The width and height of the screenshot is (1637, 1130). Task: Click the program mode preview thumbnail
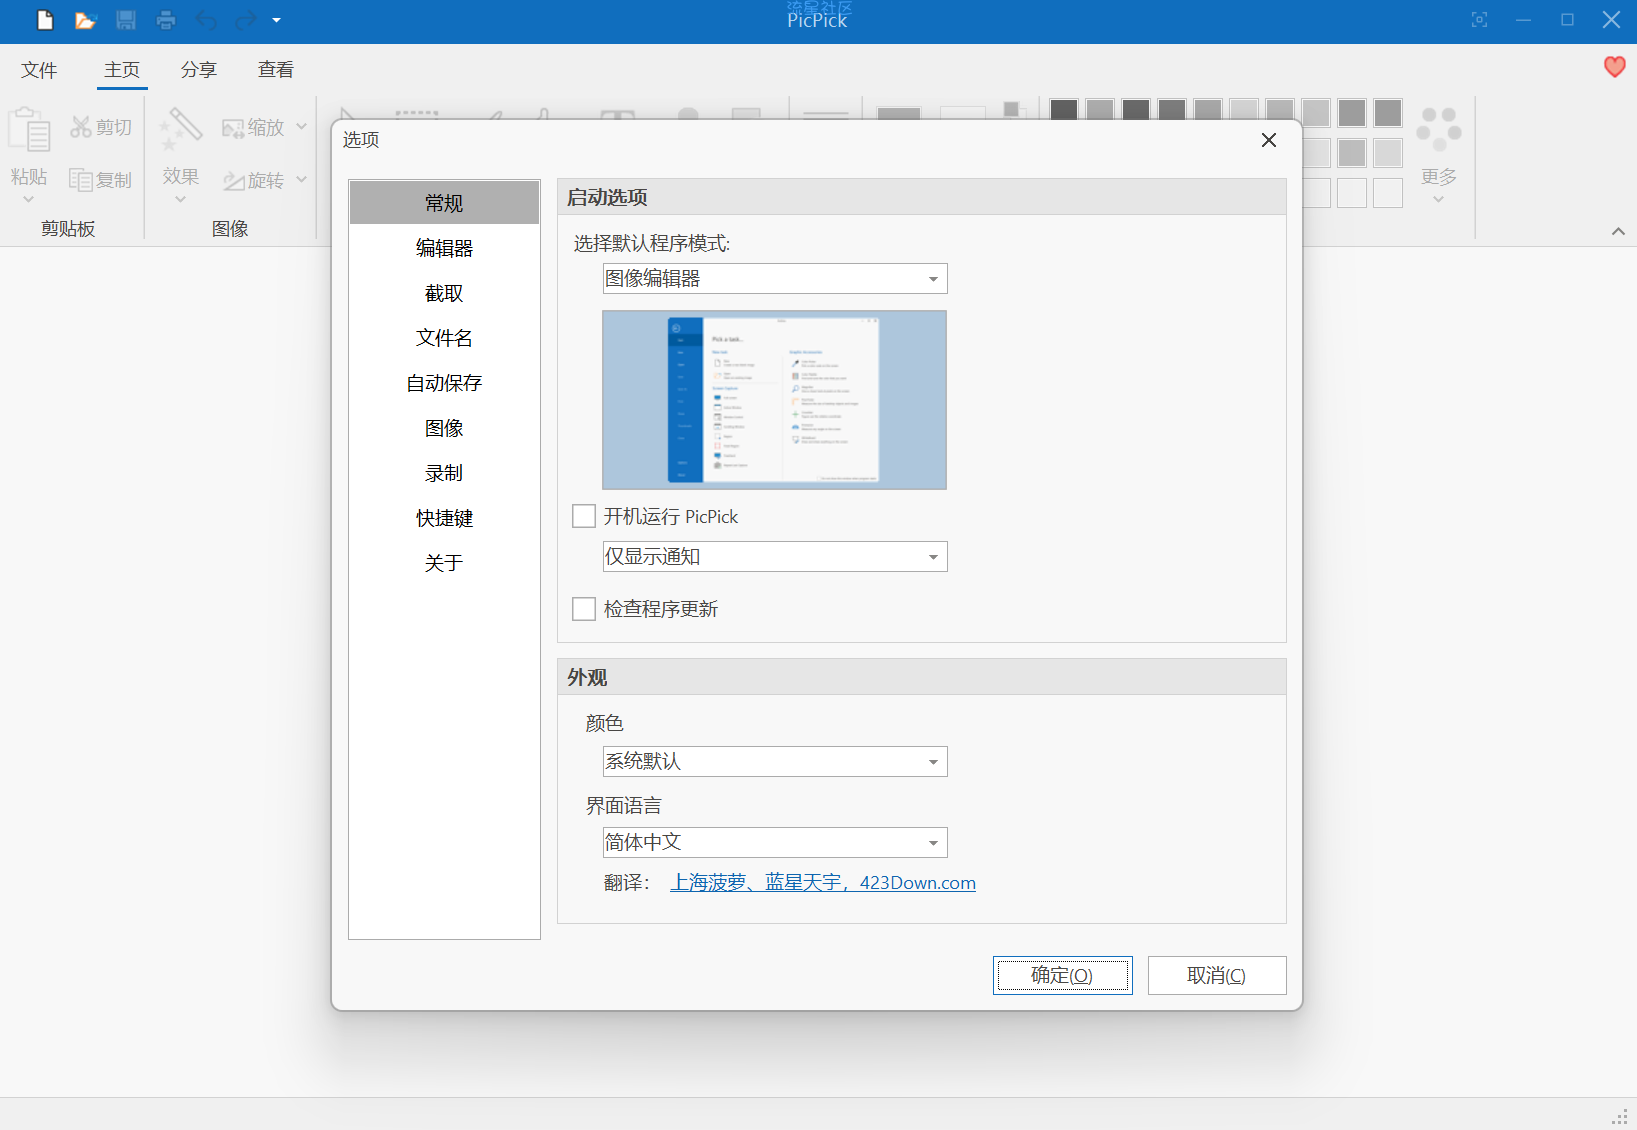pos(774,400)
